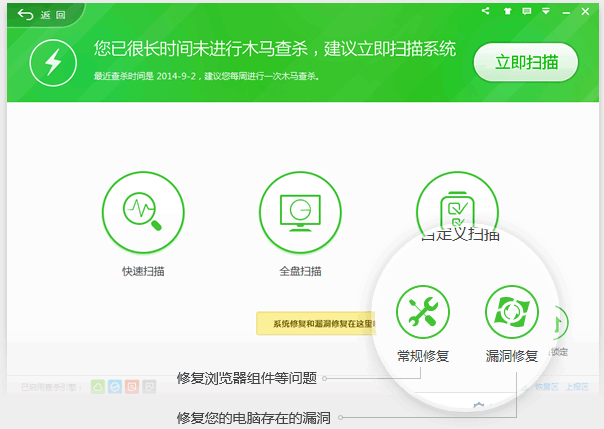Open 常规修复 wrench repair icon
The width and height of the screenshot is (604, 429).
coord(423,312)
